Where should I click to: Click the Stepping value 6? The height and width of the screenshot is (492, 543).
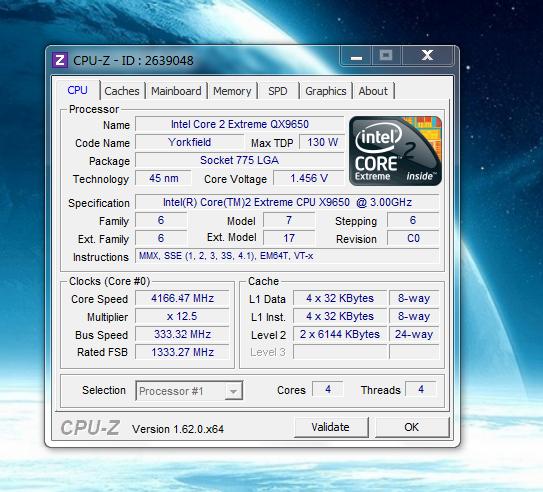click(x=413, y=220)
